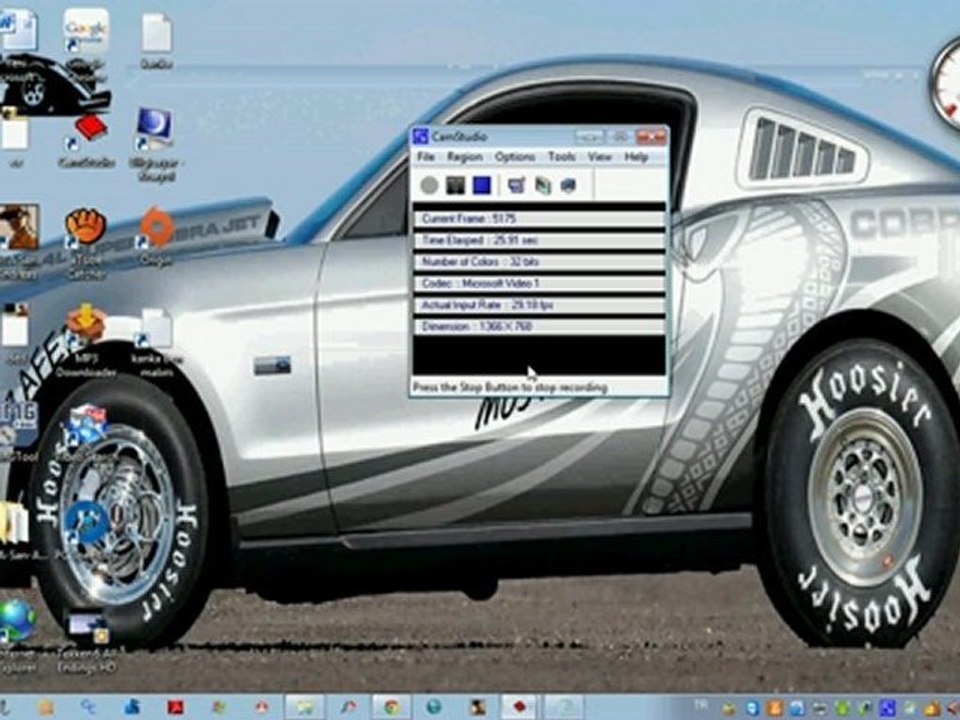Open the Region menu in CamStudio
960x720 pixels.
pyautogui.click(x=465, y=157)
